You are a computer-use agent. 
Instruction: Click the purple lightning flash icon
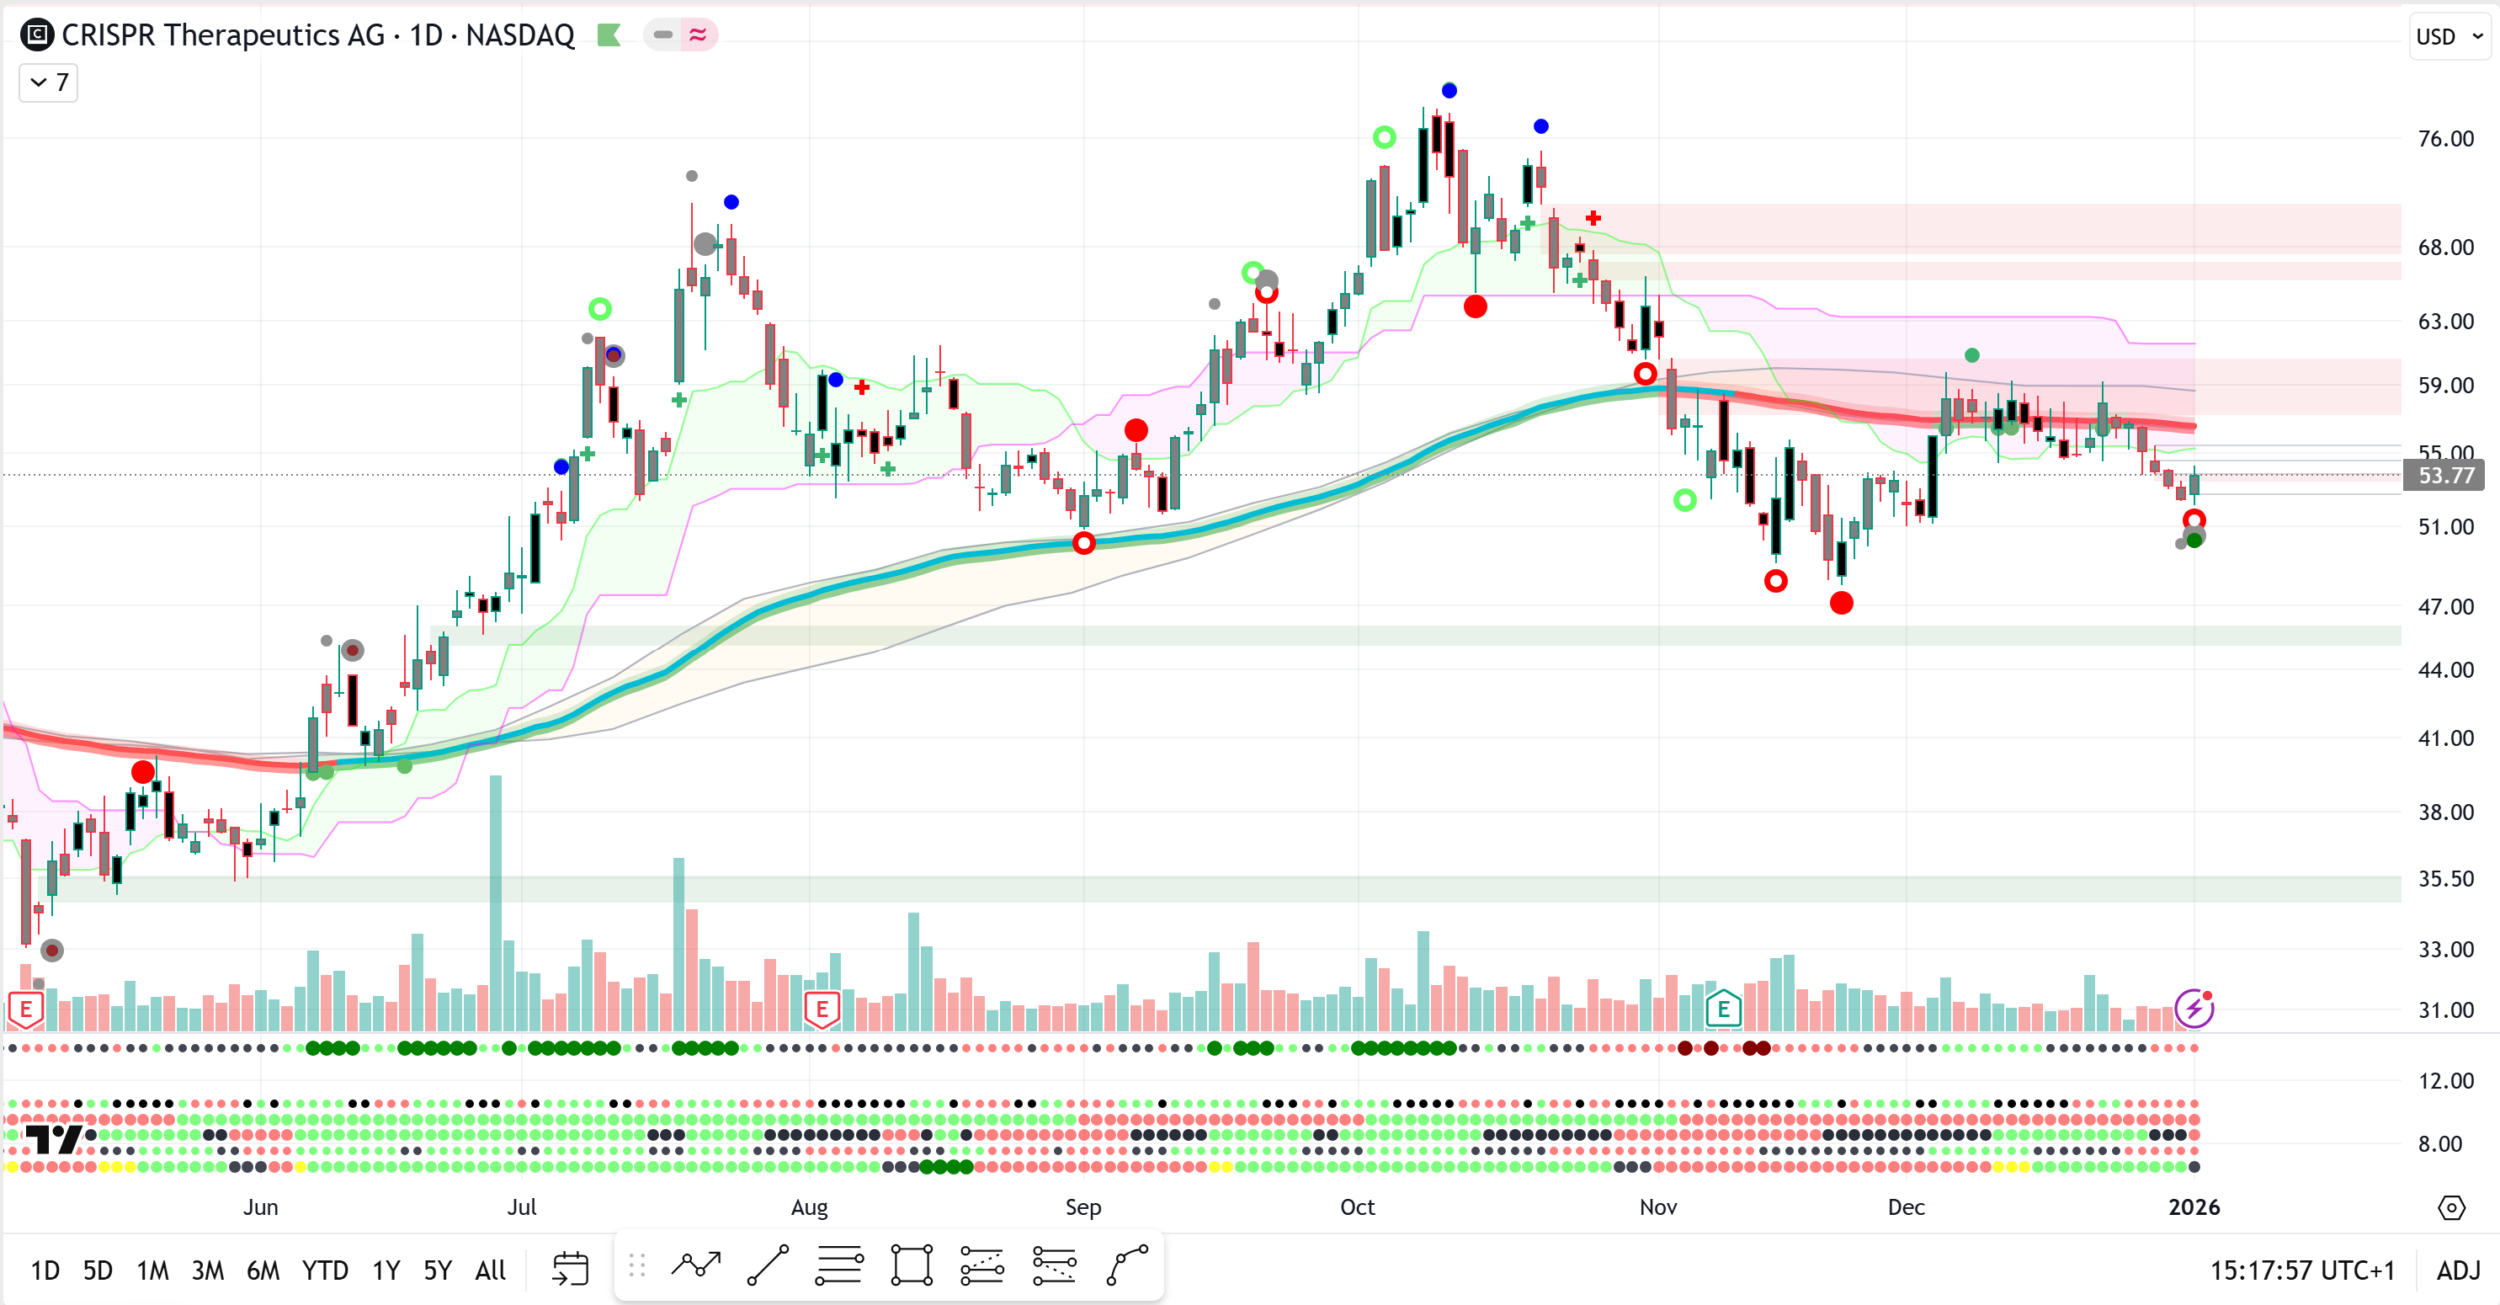2194,1008
